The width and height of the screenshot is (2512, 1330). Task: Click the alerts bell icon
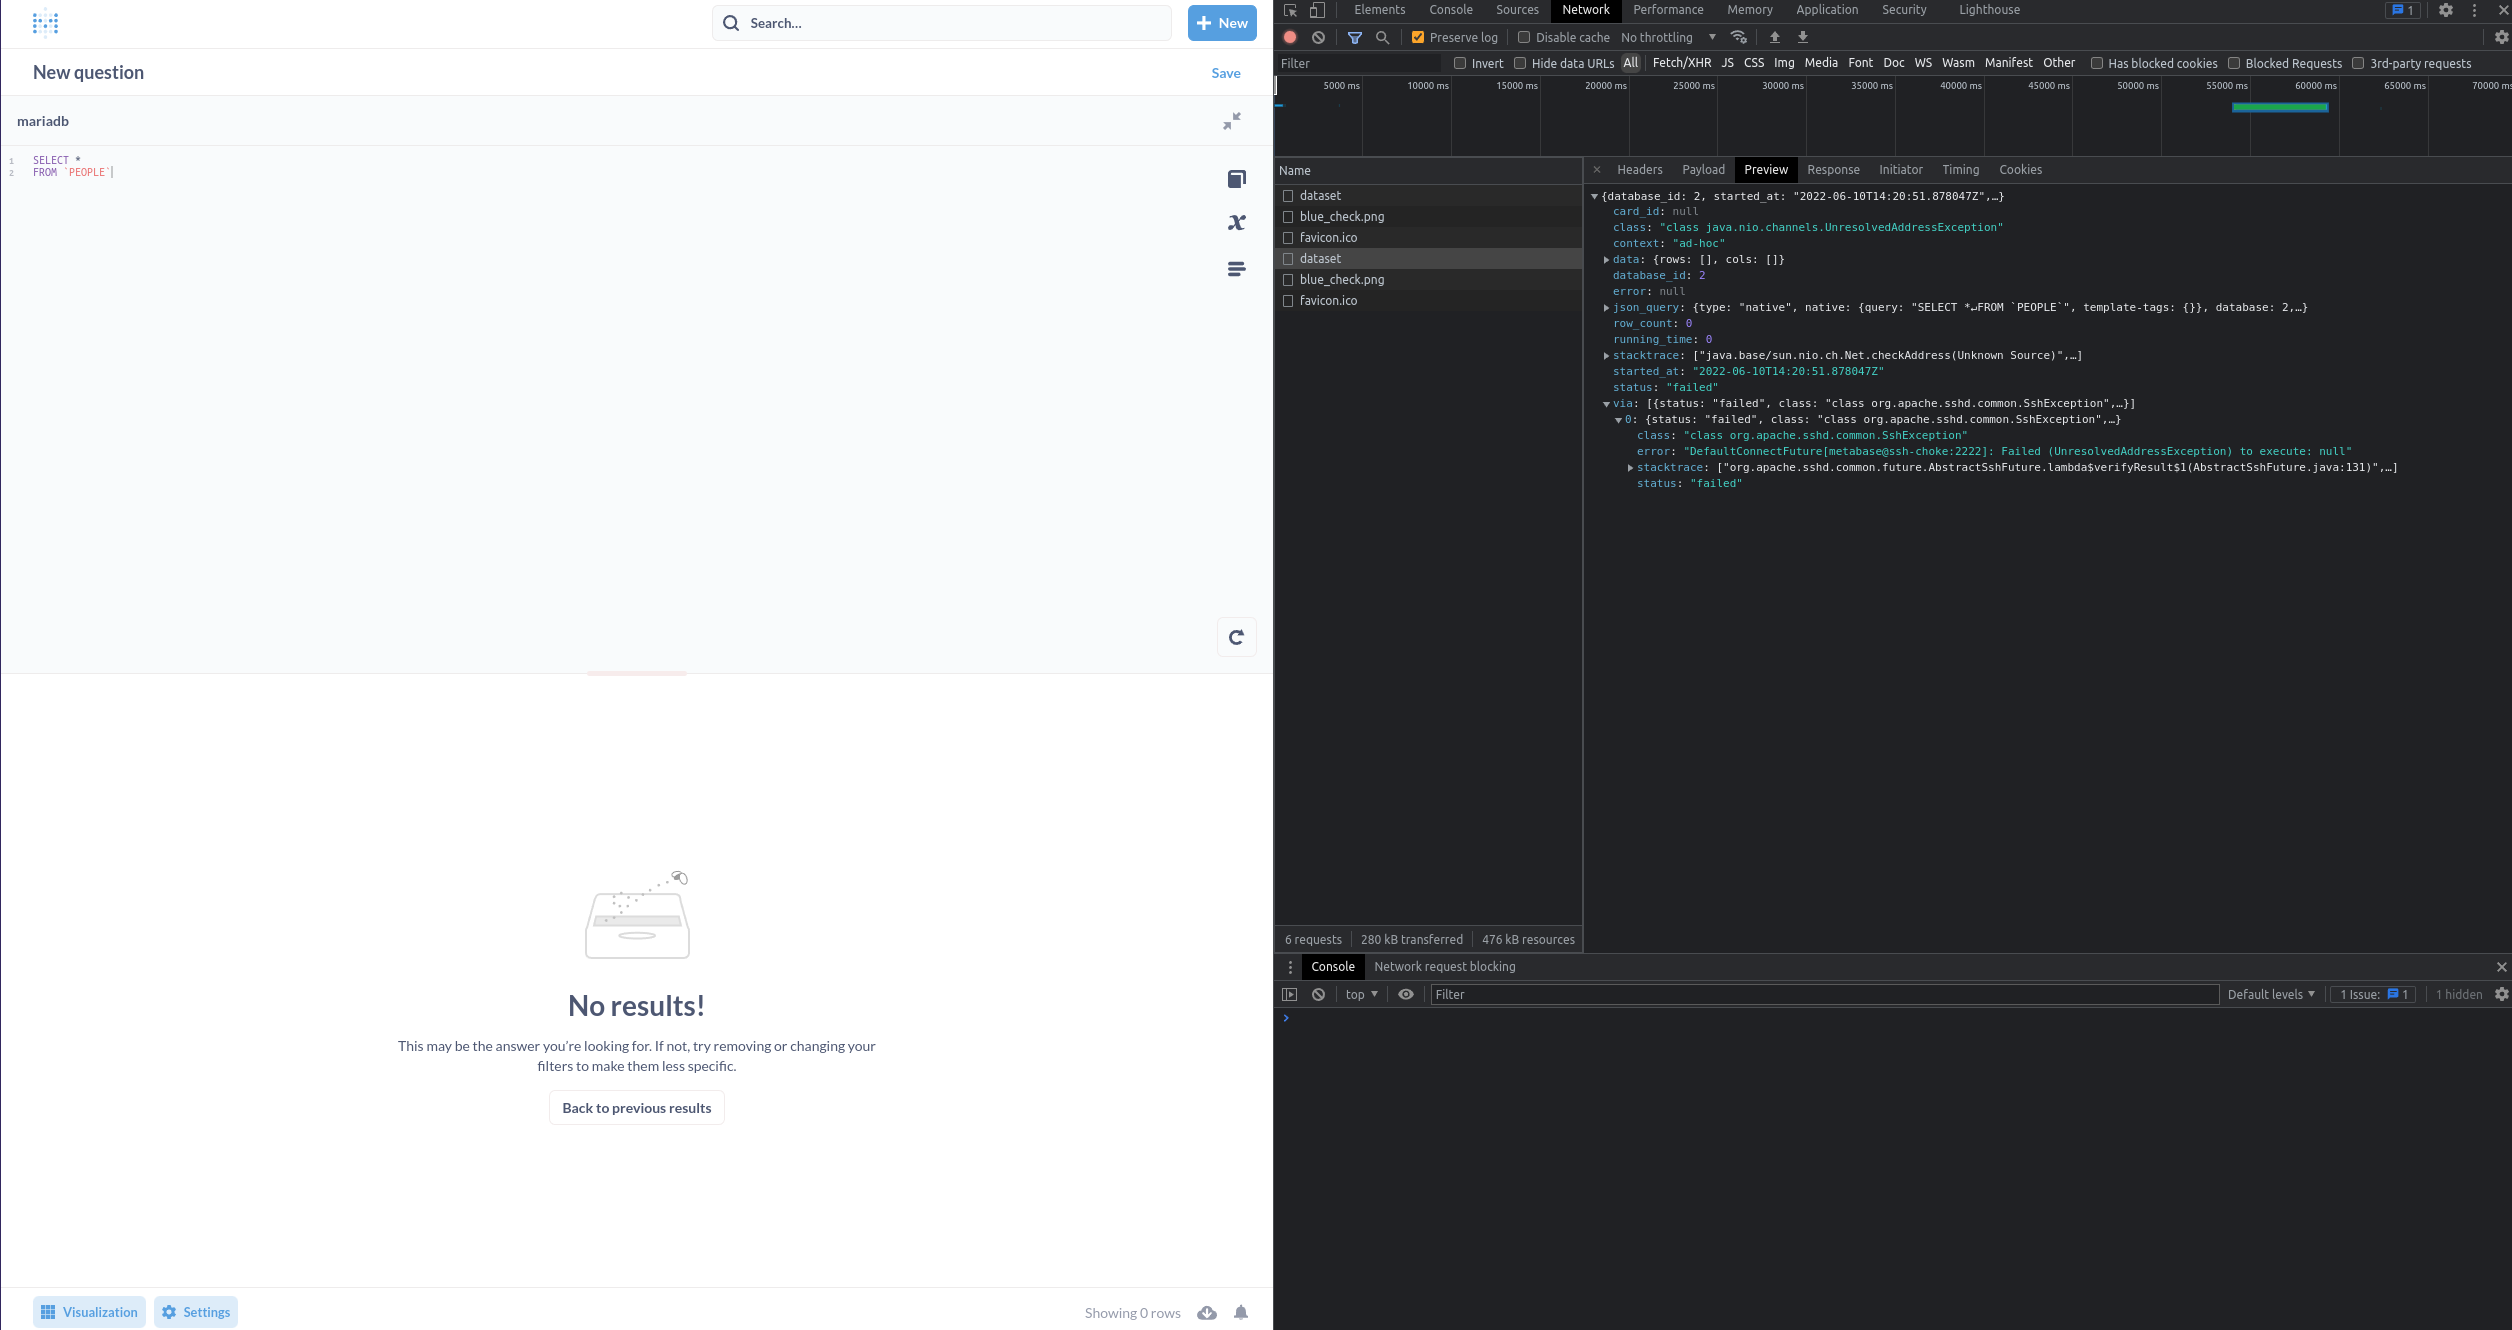(1240, 1312)
